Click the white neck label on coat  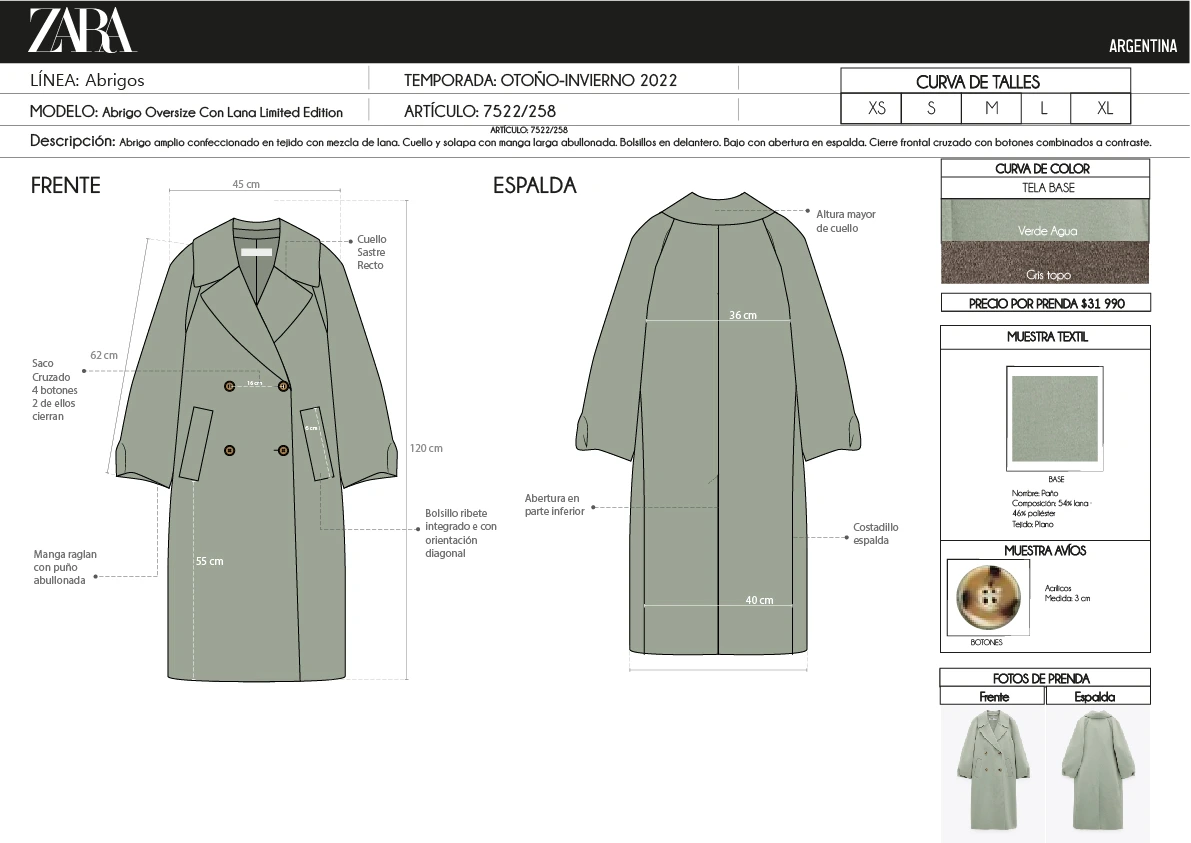[257, 252]
